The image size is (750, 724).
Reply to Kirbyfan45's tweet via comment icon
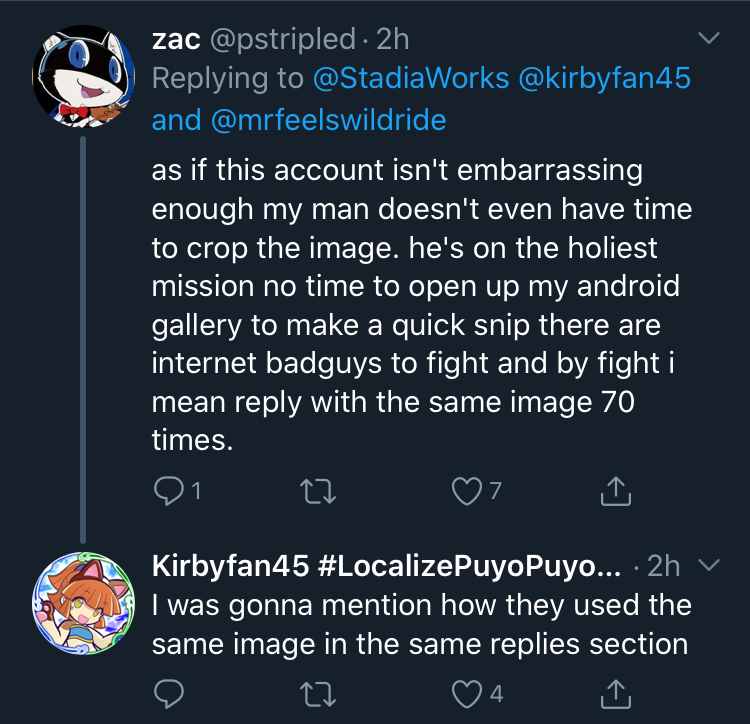click(169, 693)
